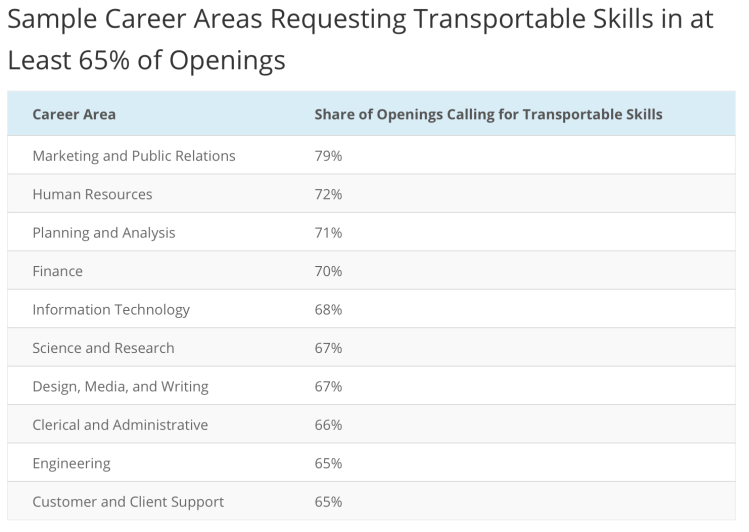Select the 66% Clerical and Administrative value
749x532 pixels.
click(x=328, y=425)
